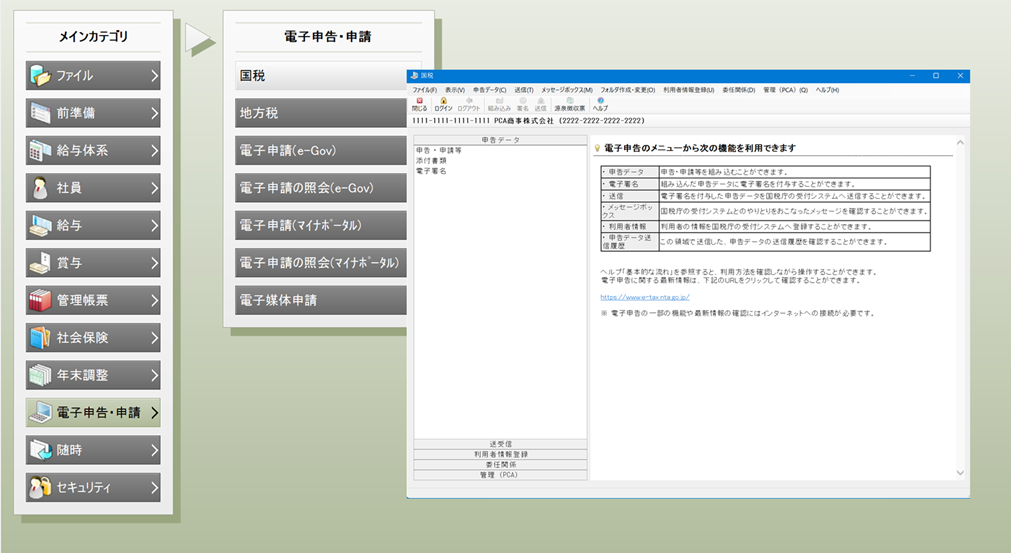Open the メッセージボックス(M) menu

click(x=567, y=90)
